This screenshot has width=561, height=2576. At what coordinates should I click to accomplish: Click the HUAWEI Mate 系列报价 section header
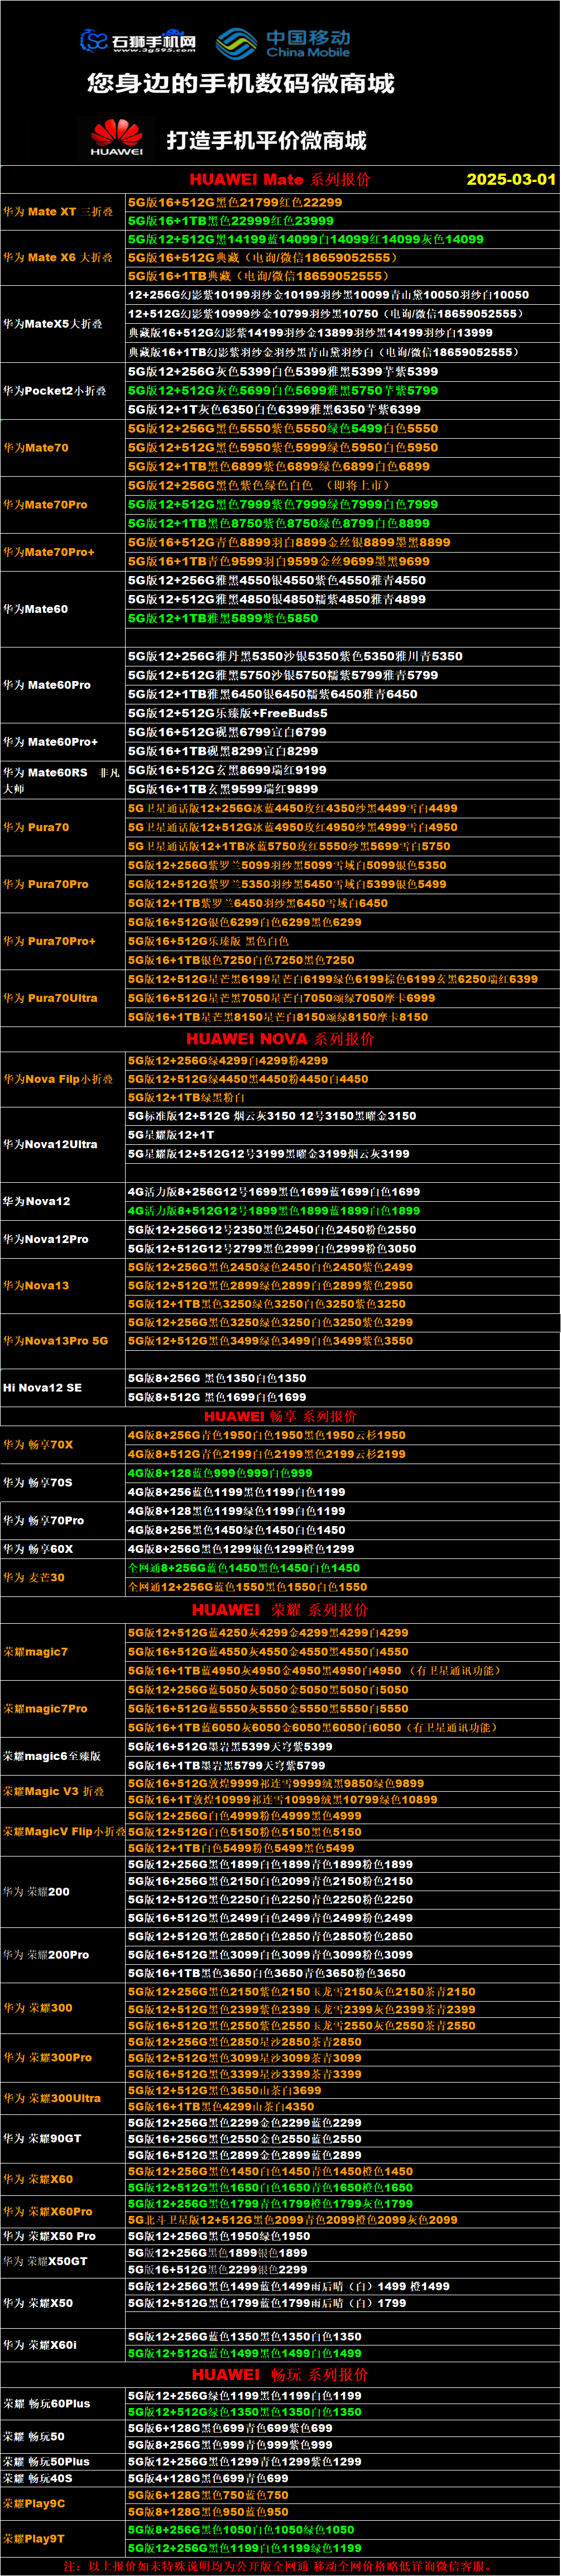click(x=280, y=179)
